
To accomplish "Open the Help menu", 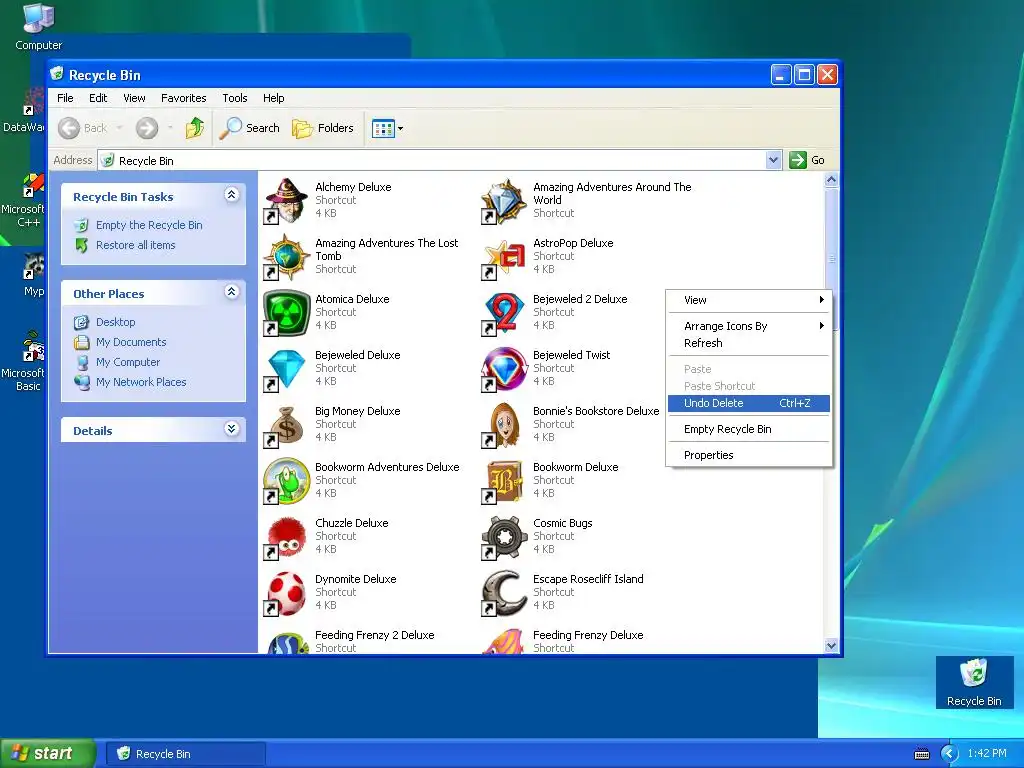I will point(274,98).
